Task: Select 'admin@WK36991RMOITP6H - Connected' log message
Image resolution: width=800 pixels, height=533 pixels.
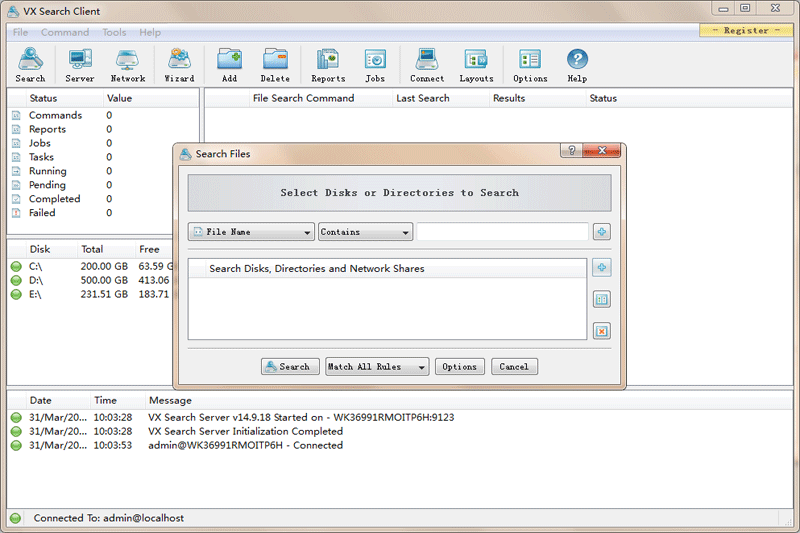Action: point(245,445)
